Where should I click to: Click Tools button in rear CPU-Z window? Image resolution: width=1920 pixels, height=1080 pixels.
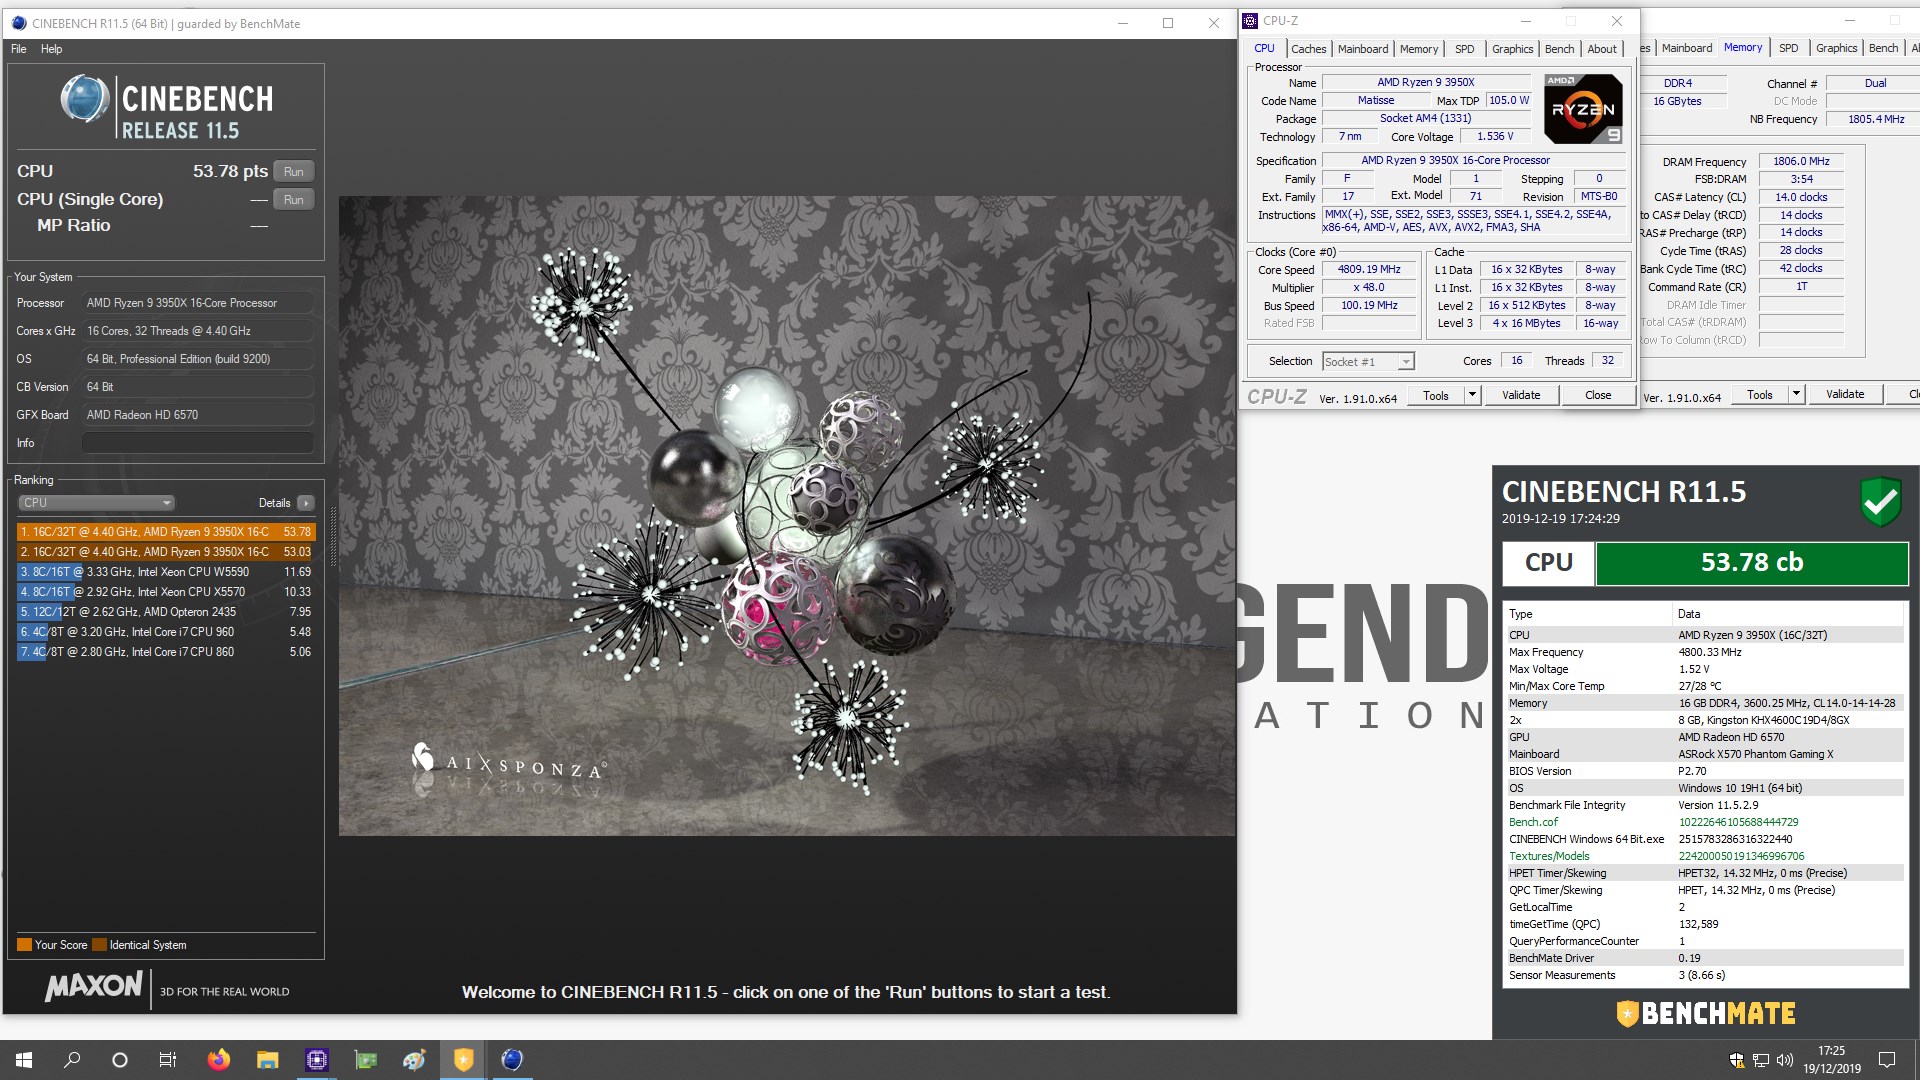click(1760, 395)
